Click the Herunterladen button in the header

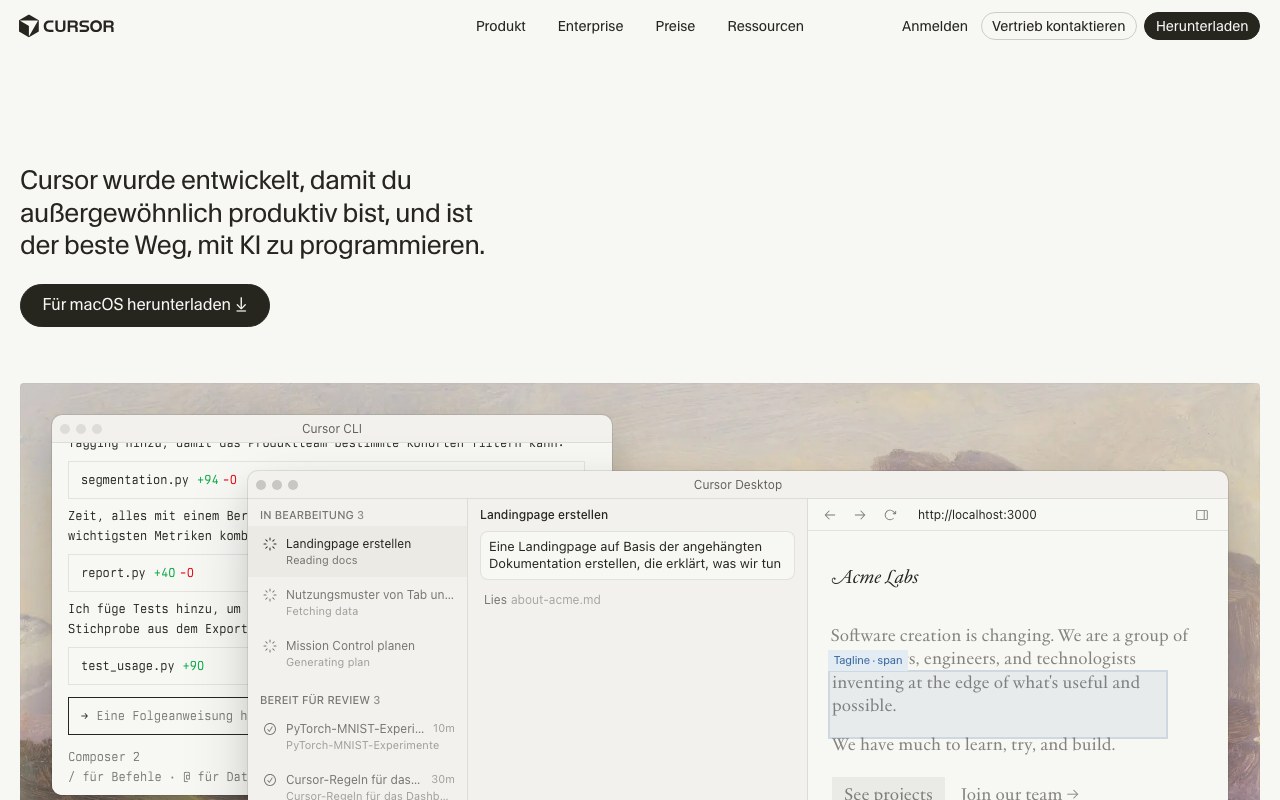(x=1202, y=26)
